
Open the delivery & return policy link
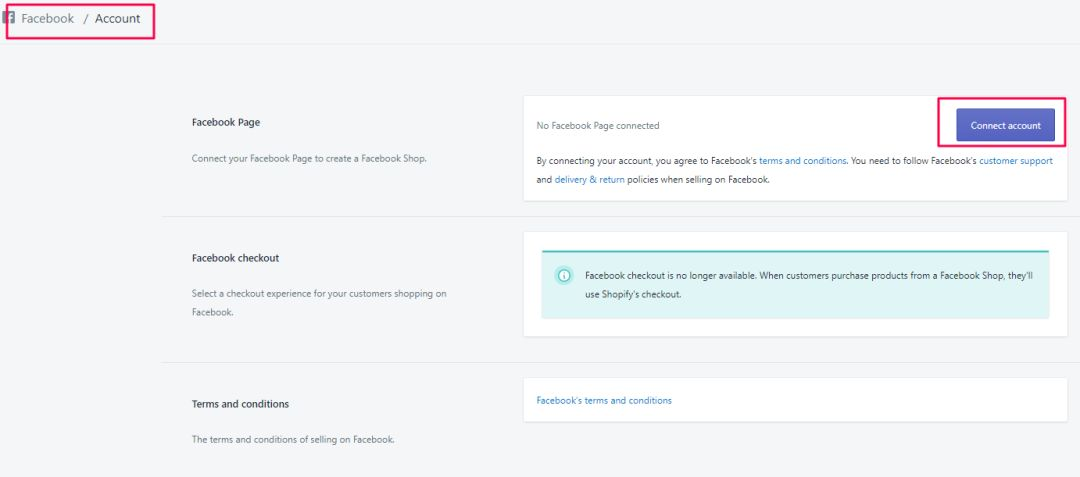[590, 180]
